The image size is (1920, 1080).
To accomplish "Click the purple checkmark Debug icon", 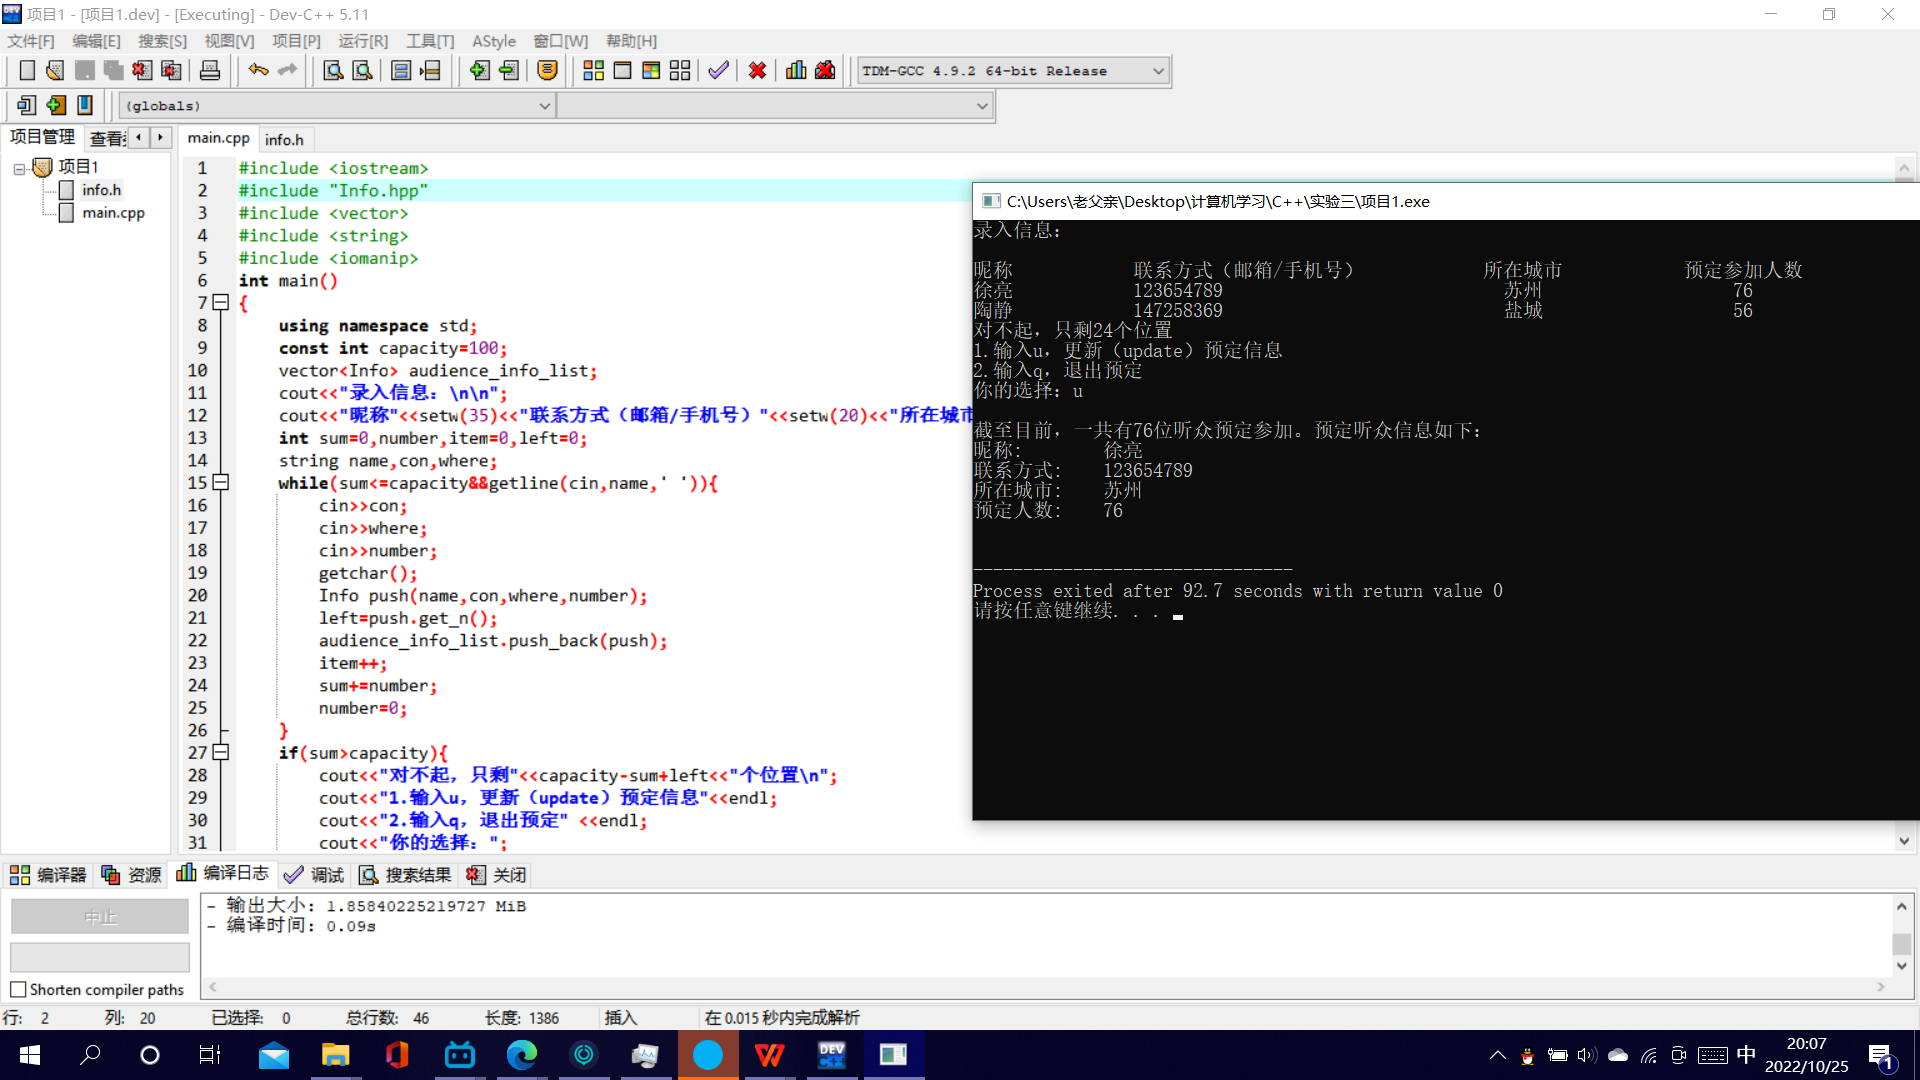I will pos(718,70).
